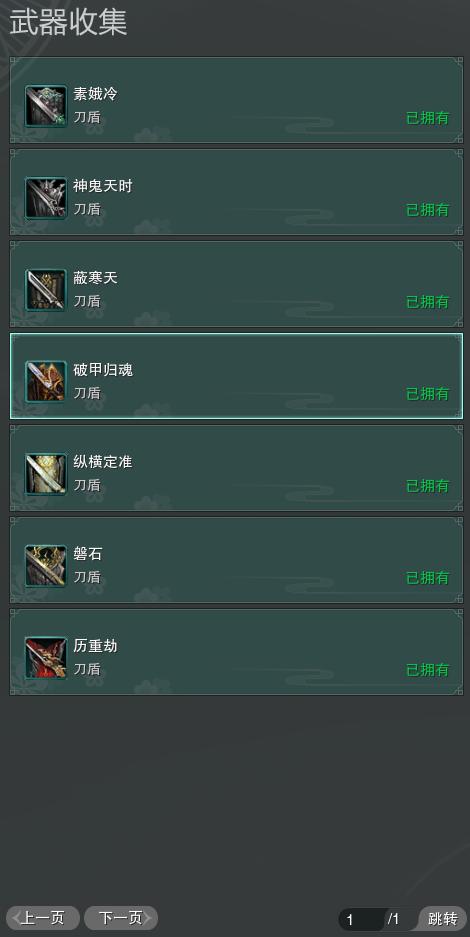Click the 神鬼天时 weapon icon
The width and height of the screenshot is (470, 937).
pos(46,198)
